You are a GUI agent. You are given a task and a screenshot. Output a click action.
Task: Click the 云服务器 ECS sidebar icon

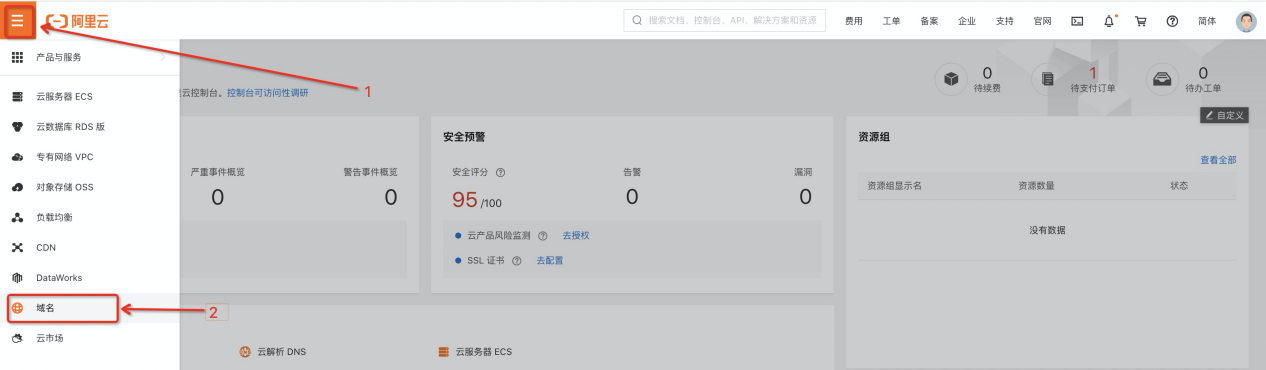17,97
